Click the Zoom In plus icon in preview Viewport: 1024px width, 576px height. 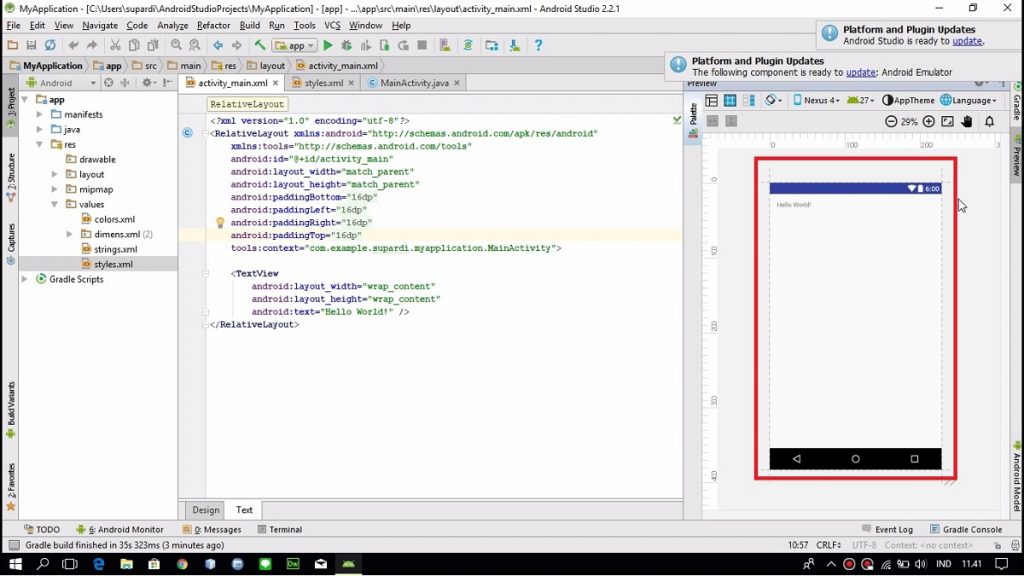[928, 121]
